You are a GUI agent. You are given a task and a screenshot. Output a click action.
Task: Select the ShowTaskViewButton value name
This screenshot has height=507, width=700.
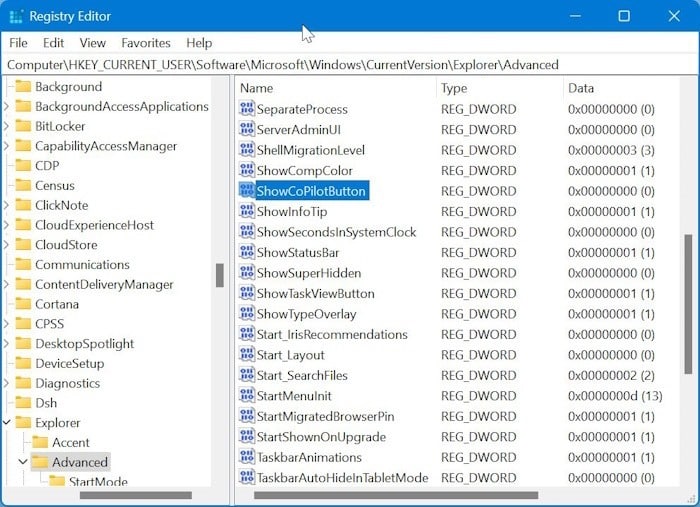click(315, 294)
